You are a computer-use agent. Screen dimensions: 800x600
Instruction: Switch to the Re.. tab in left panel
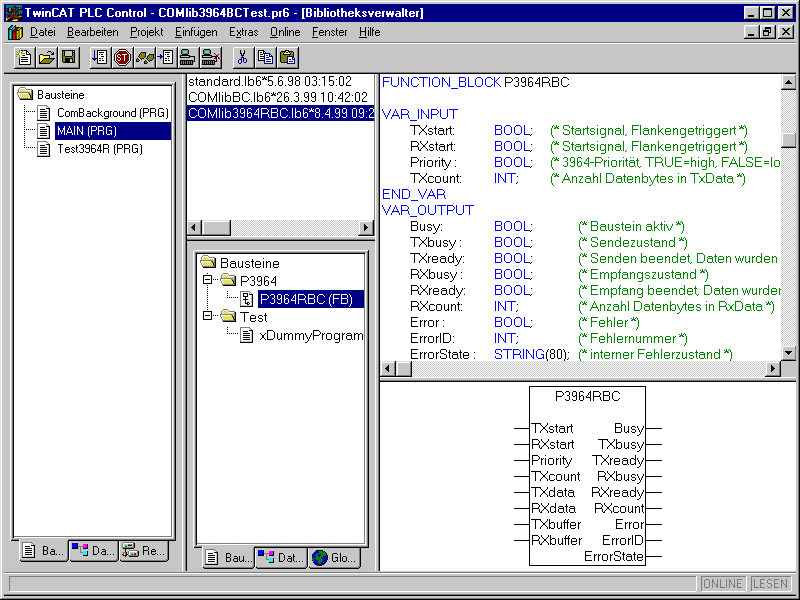(x=144, y=551)
